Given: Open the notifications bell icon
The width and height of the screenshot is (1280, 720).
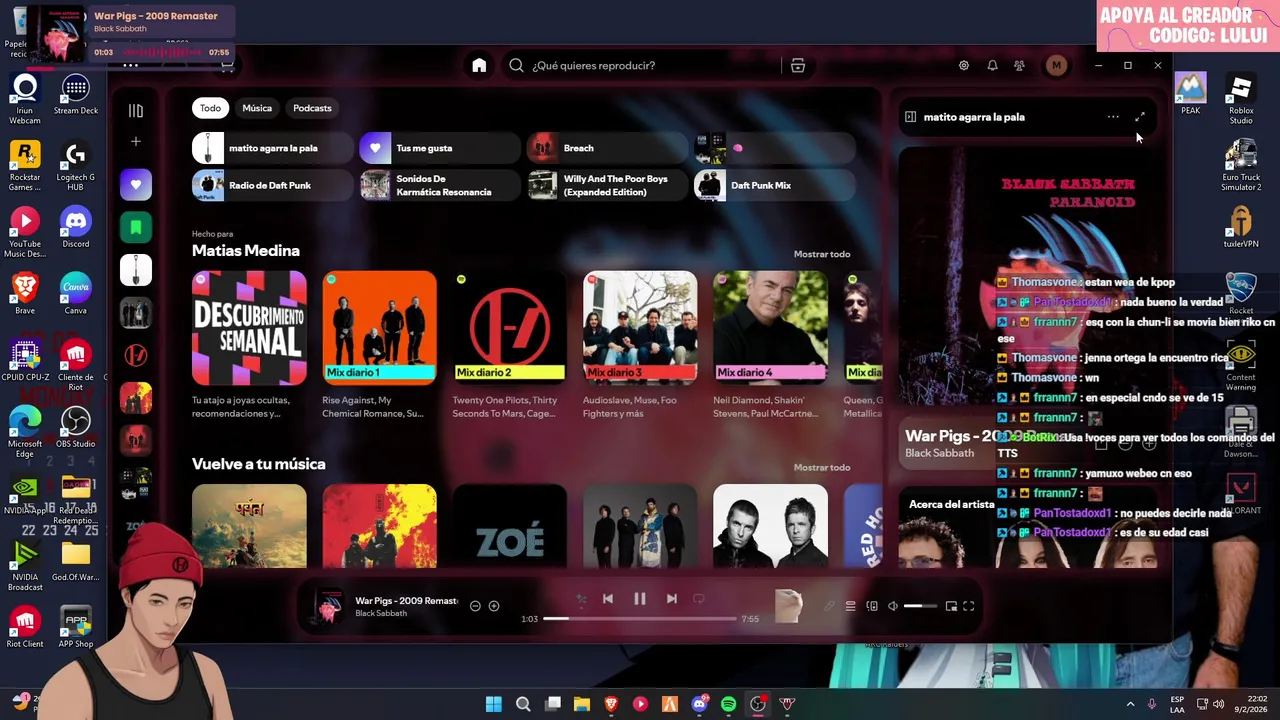Looking at the screenshot, I should coord(992,65).
